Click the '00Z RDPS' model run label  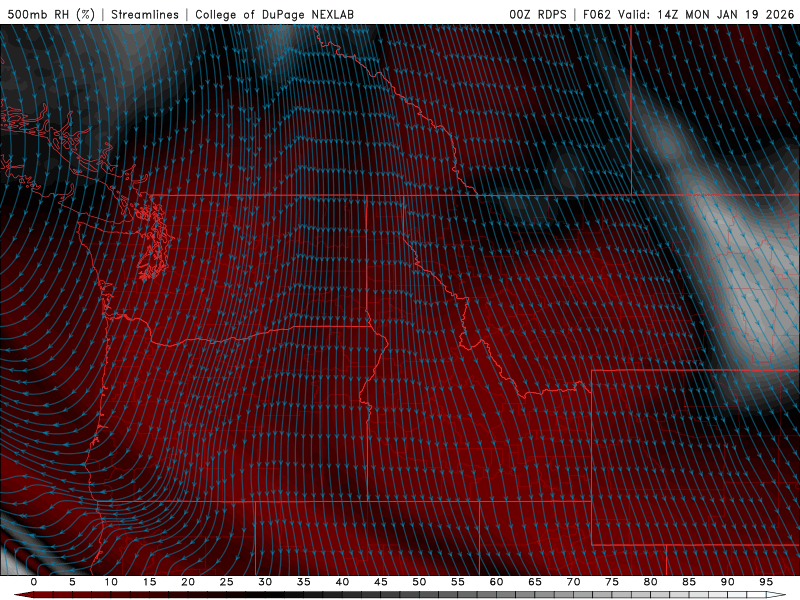pos(538,14)
